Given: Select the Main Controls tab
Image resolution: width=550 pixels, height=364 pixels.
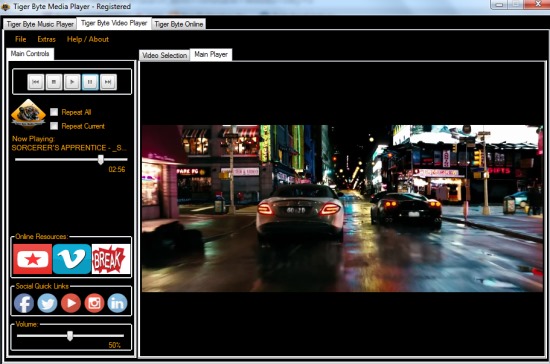Looking at the screenshot, I should click(x=30, y=54).
